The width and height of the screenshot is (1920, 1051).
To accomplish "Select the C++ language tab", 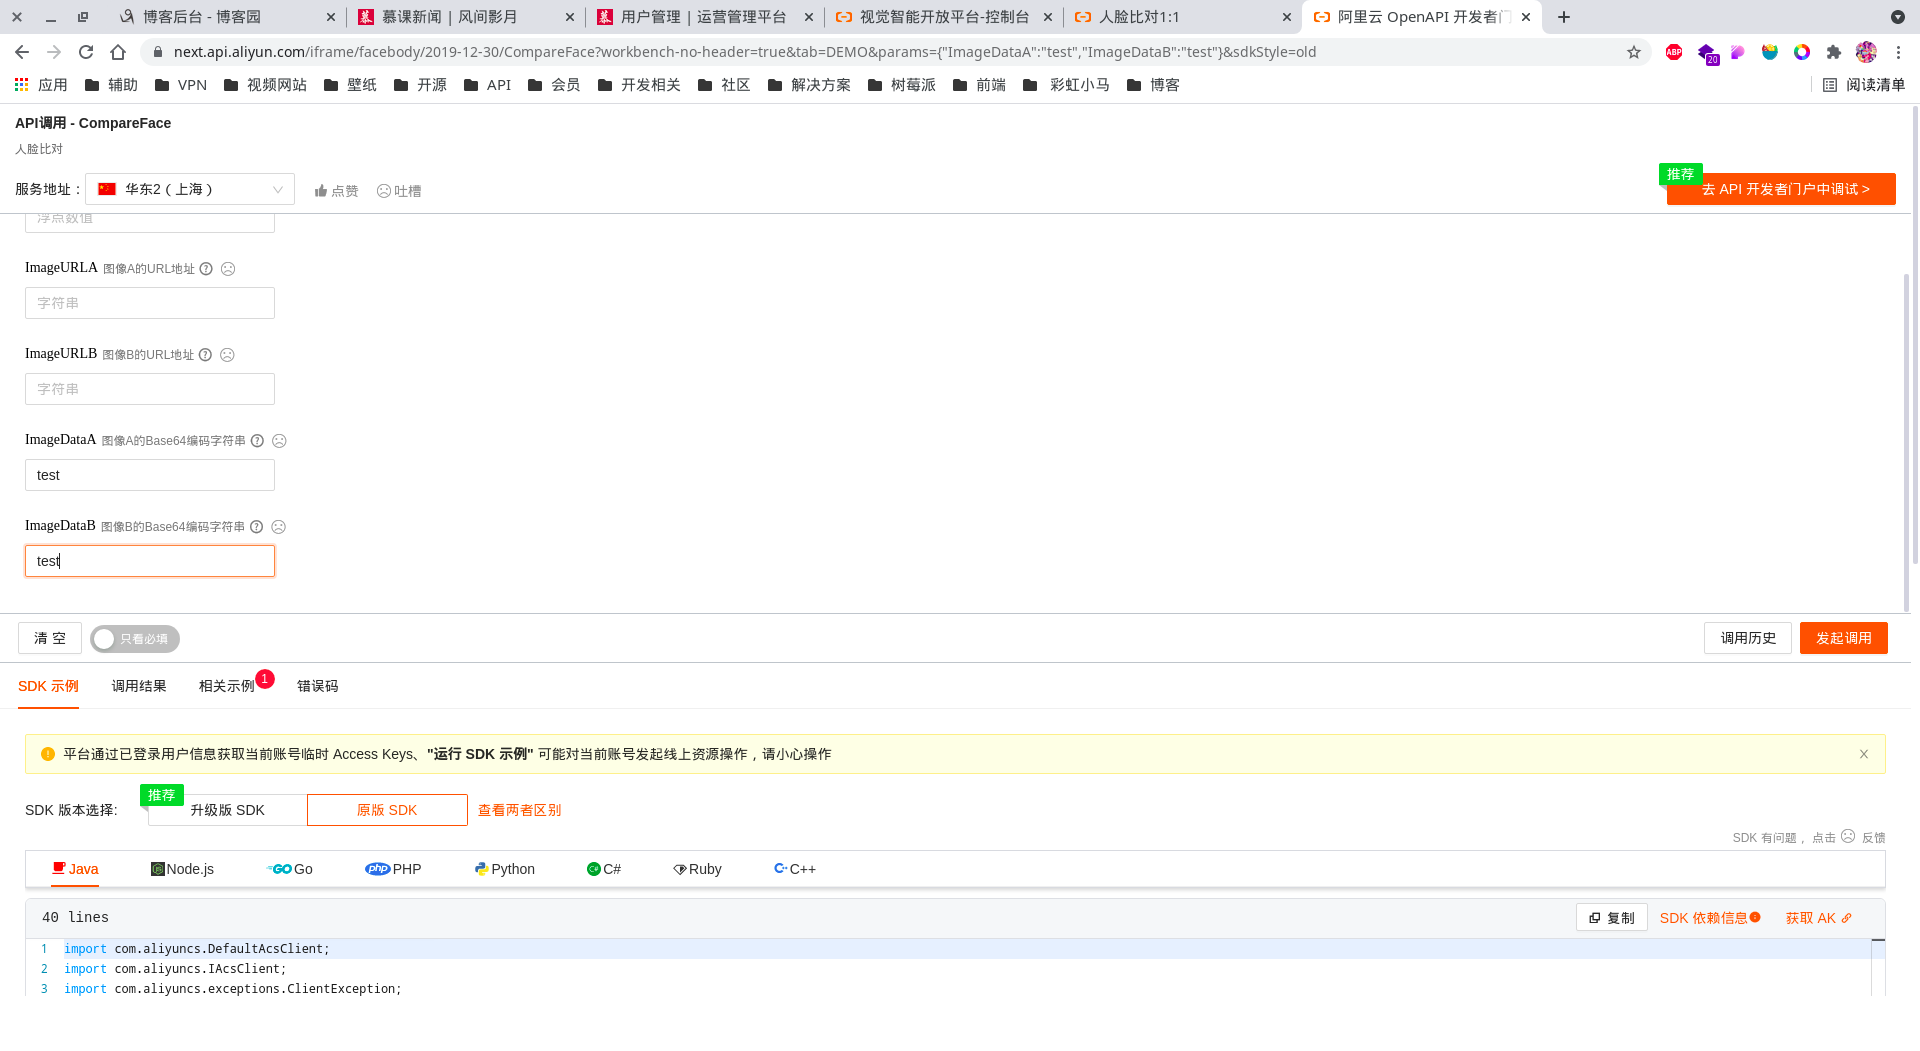I will (x=795, y=869).
